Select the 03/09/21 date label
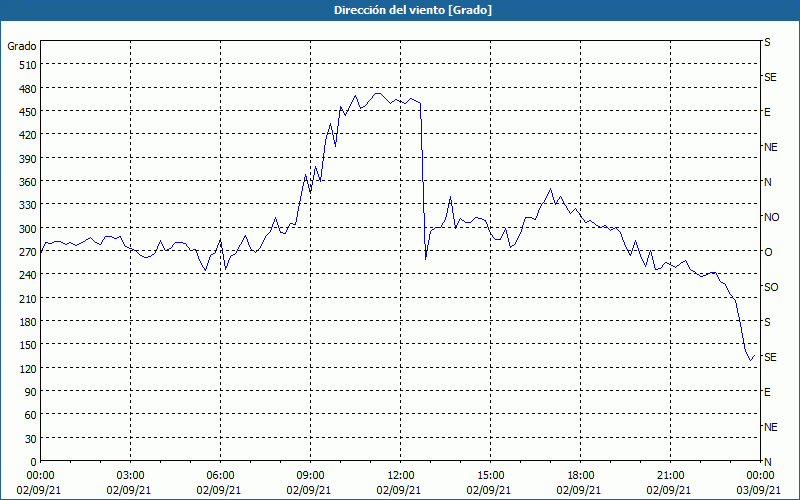The image size is (800, 500). [759, 490]
